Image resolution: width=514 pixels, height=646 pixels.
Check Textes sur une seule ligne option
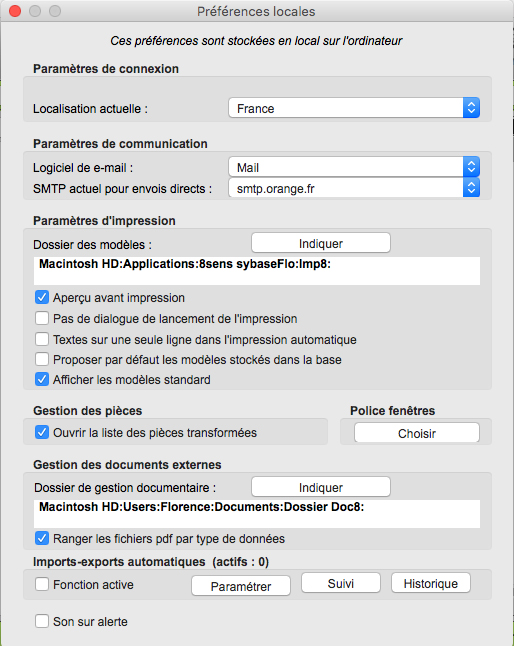click(x=42, y=339)
